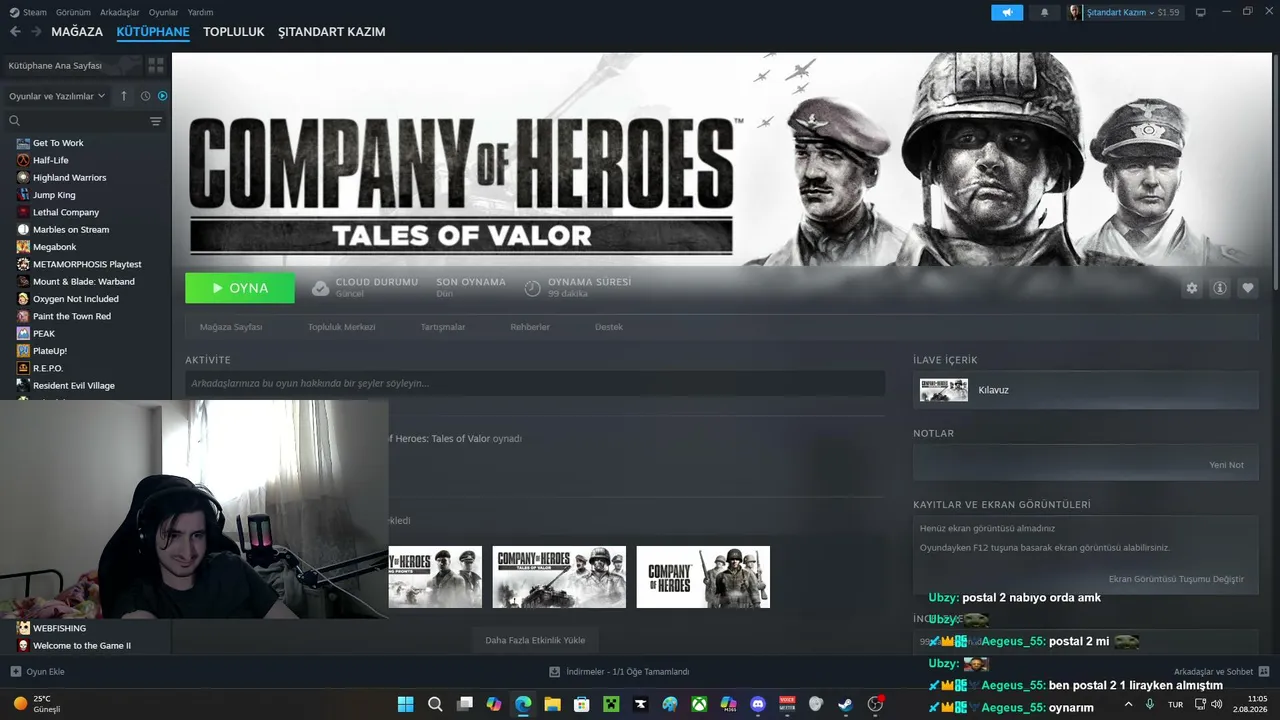
Task: Select Mount & Blade: Warband in the list
Action: point(83,281)
